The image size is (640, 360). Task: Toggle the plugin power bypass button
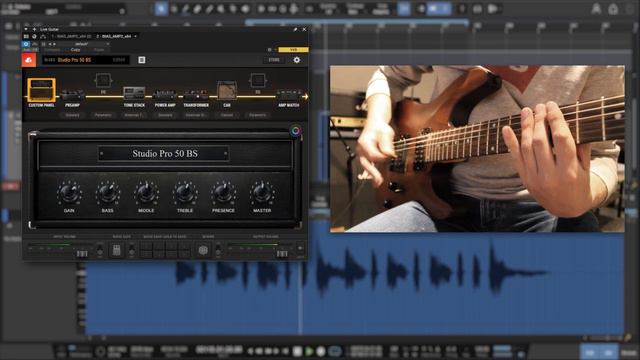click(x=26, y=44)
